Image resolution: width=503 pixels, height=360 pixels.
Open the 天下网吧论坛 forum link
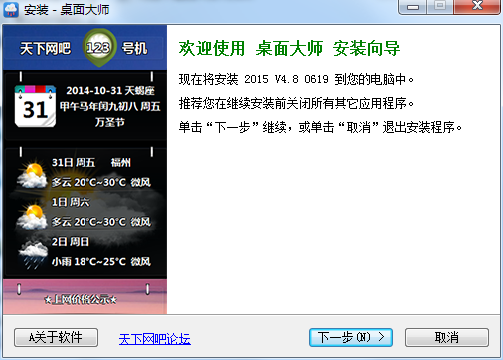point(155,339)
